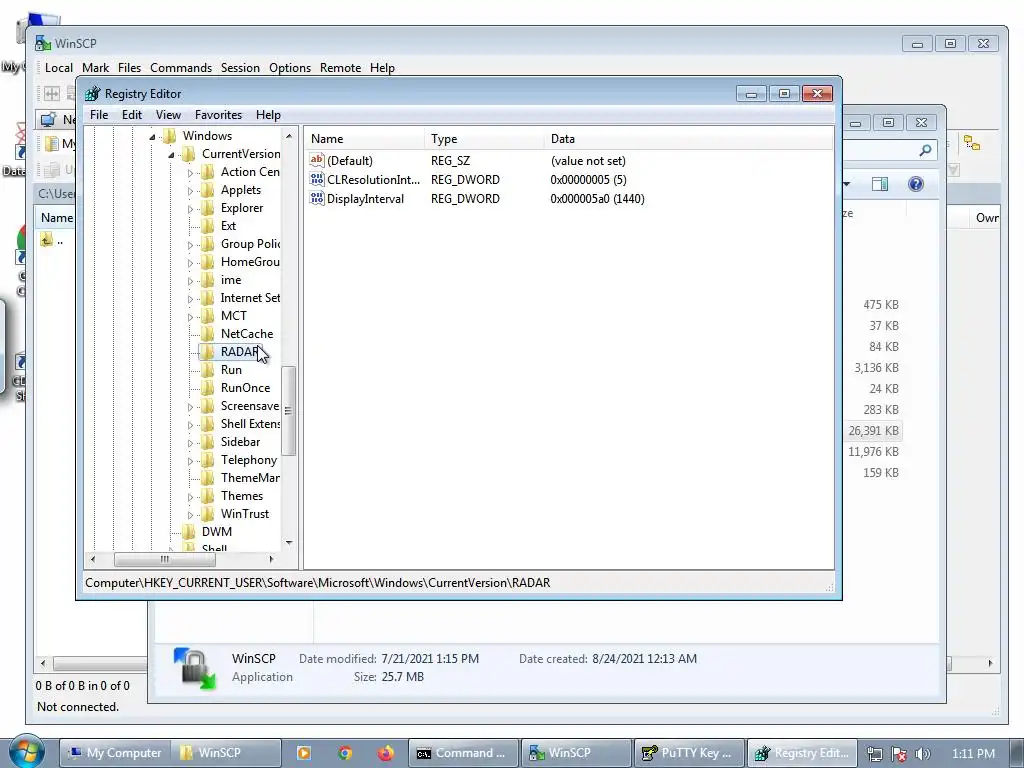Screen dimensions: 1024x768
Task: Expand the Action Center key
Action: [x=190, y=173]
